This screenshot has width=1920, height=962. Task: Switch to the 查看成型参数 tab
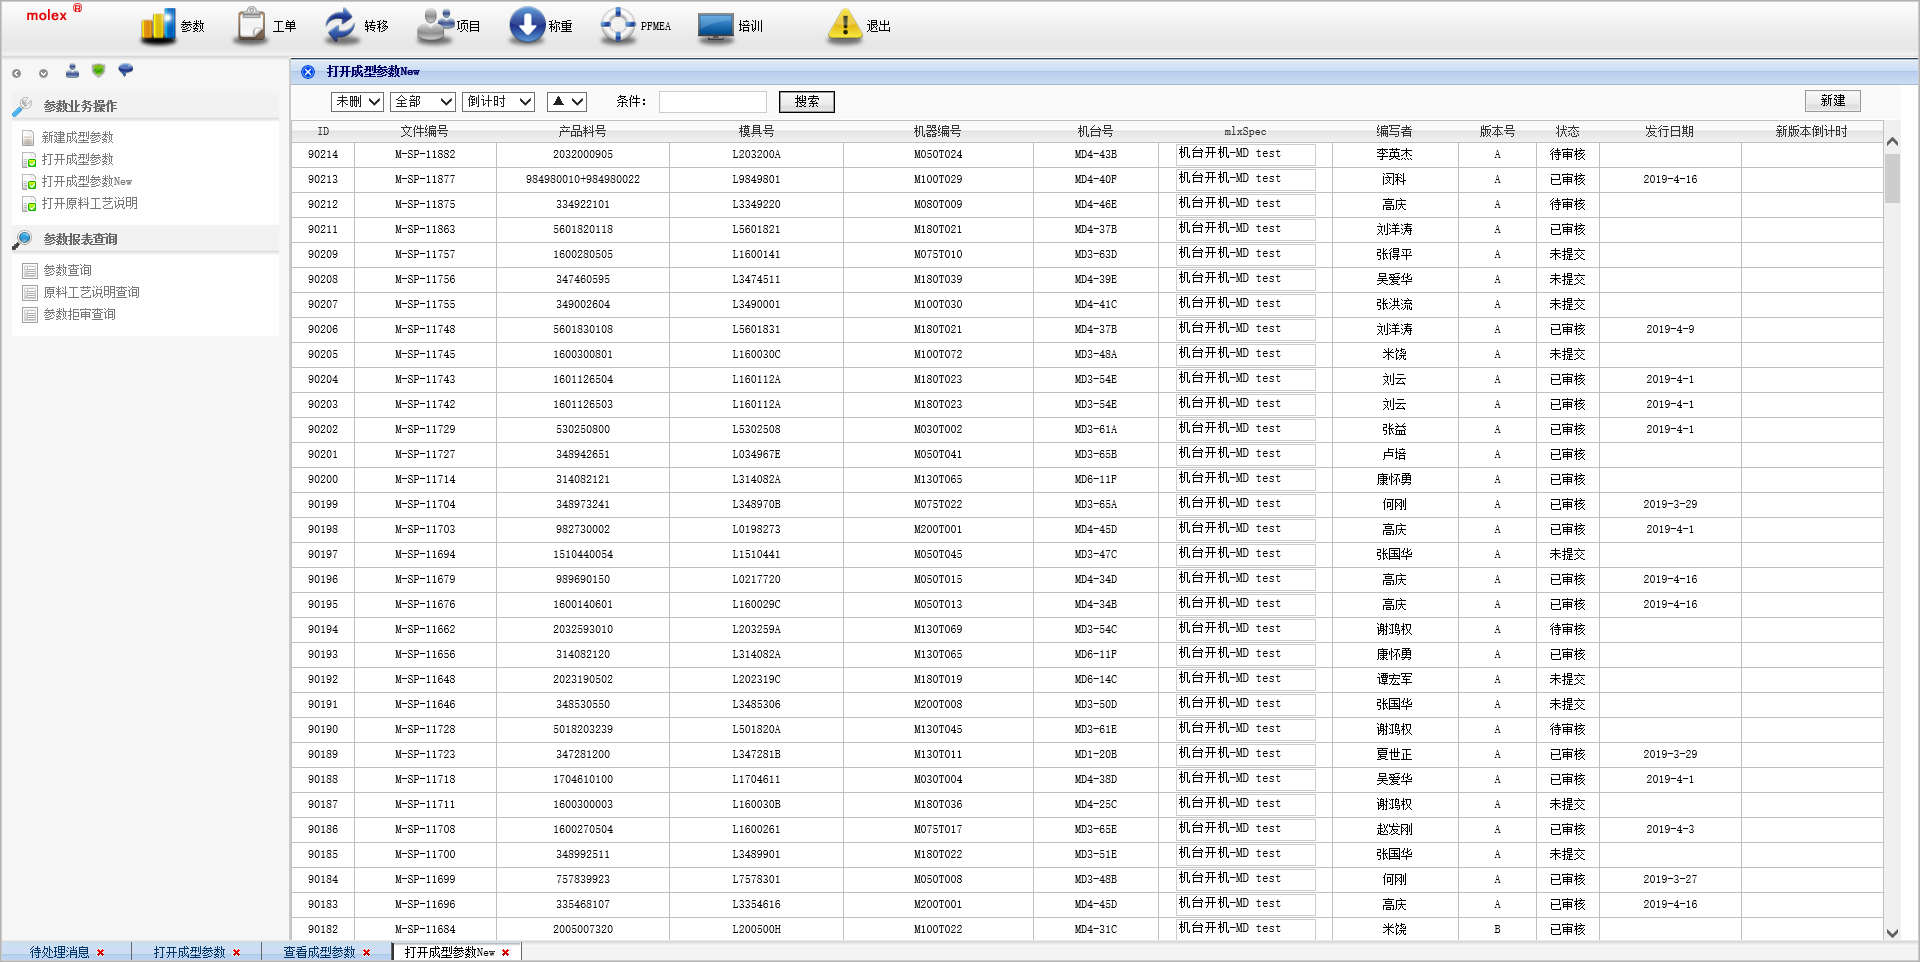(x=319, y=952)
